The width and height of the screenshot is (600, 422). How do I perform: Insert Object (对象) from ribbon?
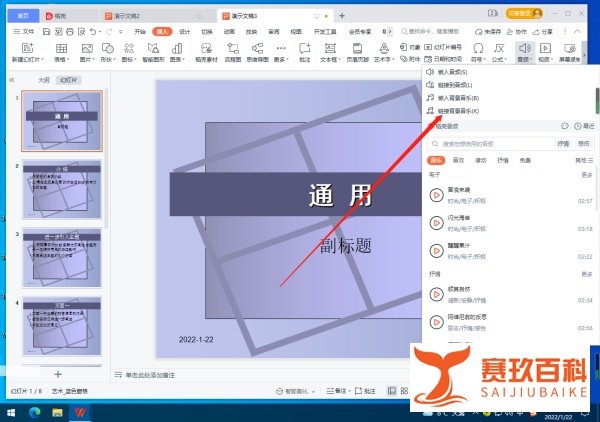(x=410, y=47)
